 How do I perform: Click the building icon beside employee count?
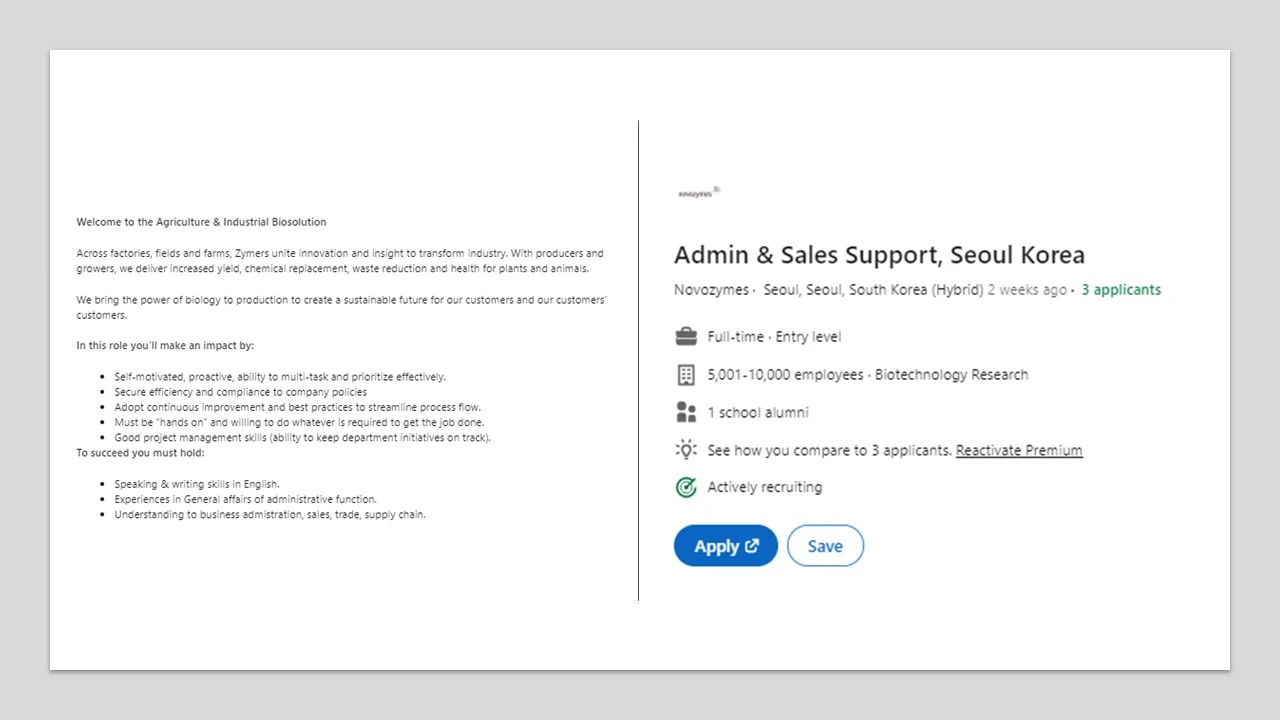pos(686,375)
